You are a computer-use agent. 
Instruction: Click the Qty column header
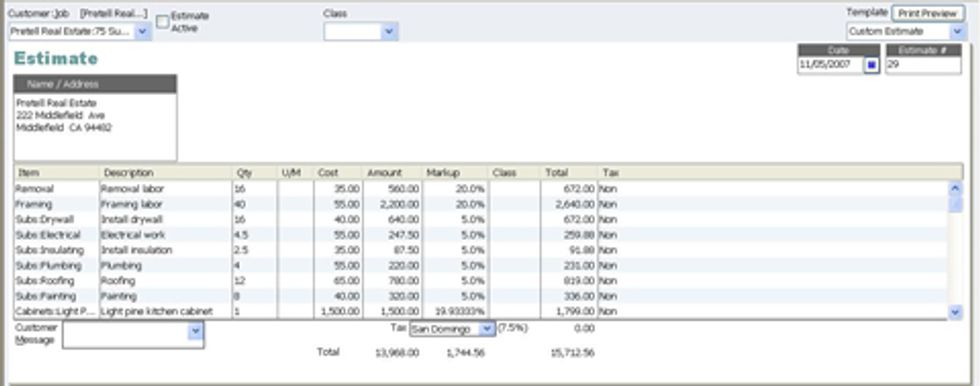click(x=254, y=172)
